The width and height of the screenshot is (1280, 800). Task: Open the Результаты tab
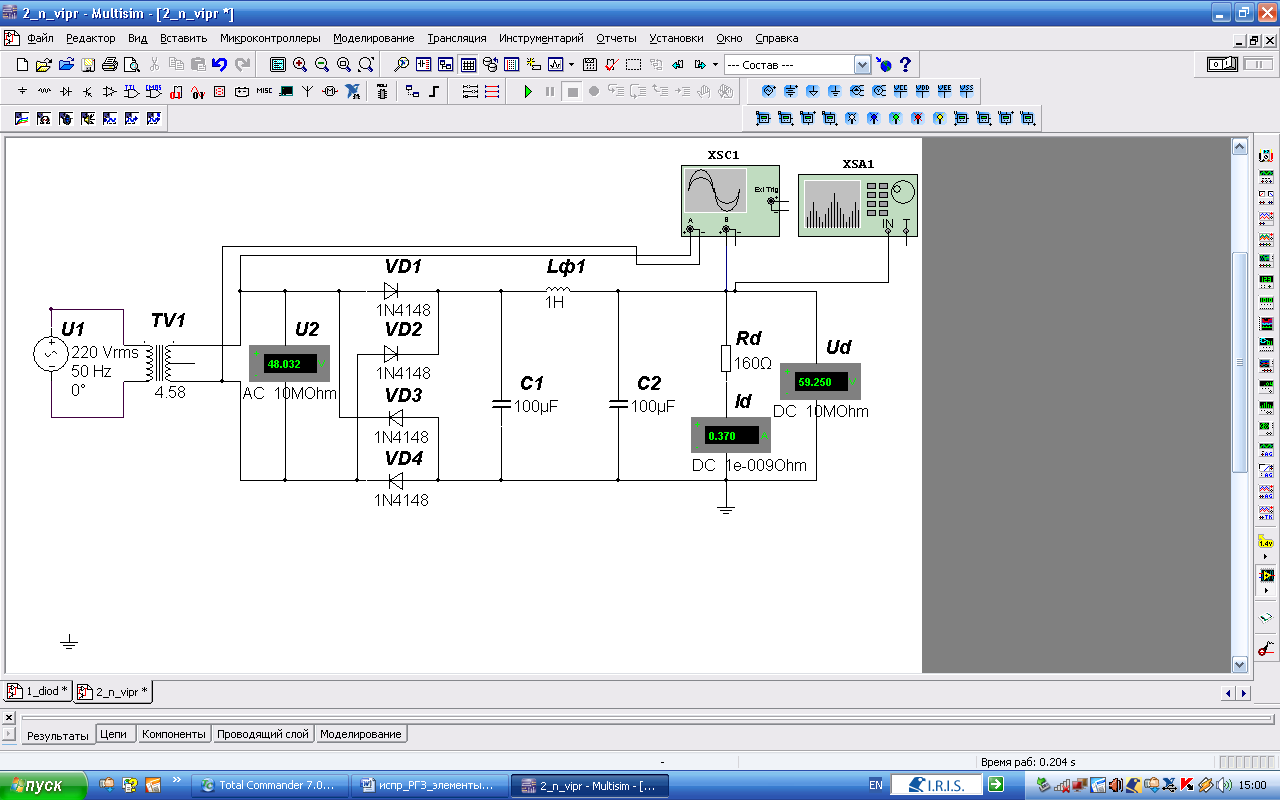click(x=58, y=735)
